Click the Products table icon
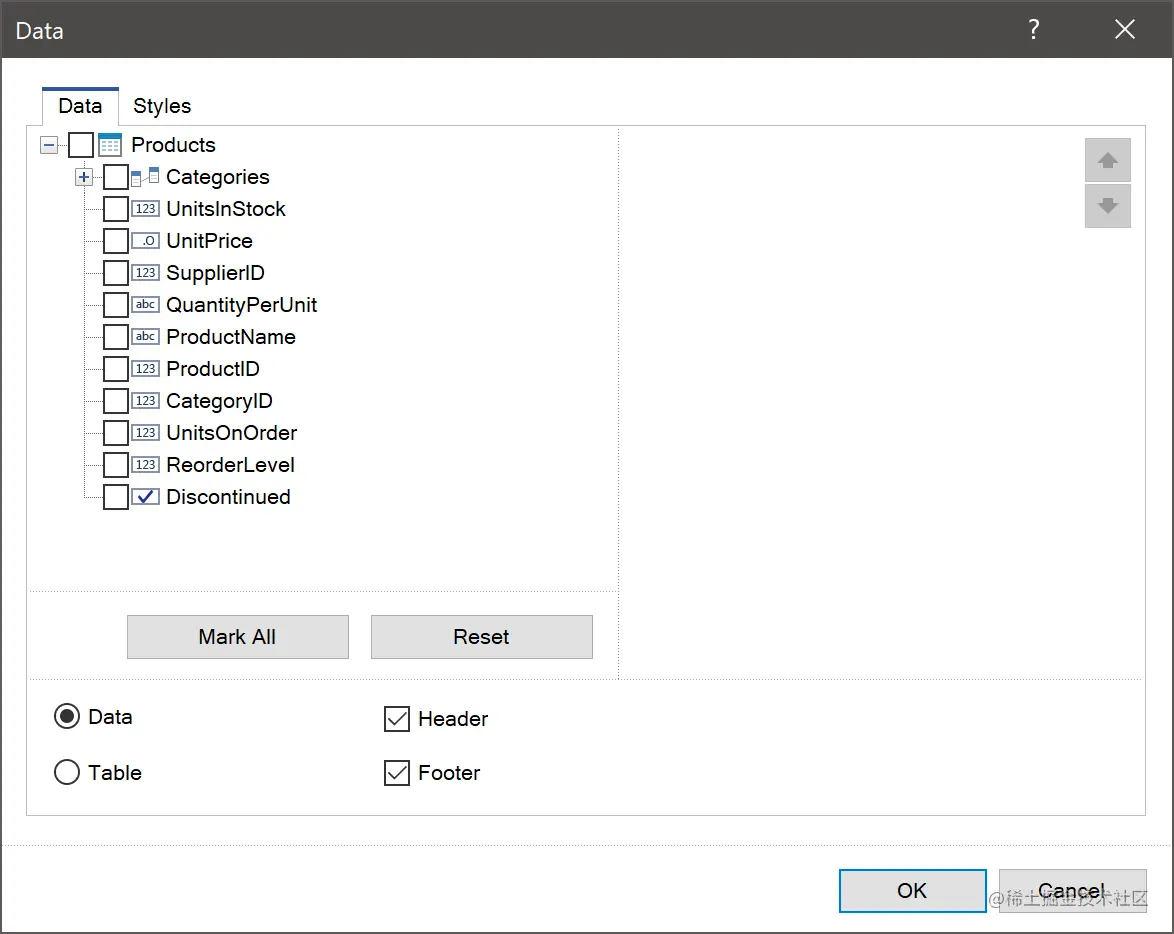This screenshot has height=934, width=1174. coord(110,145)
